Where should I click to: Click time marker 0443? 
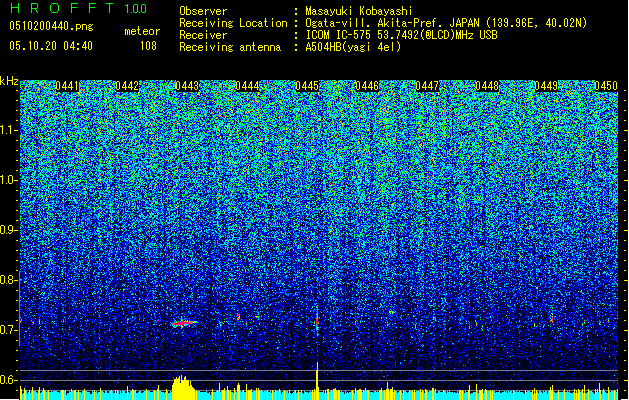(187, 86)
